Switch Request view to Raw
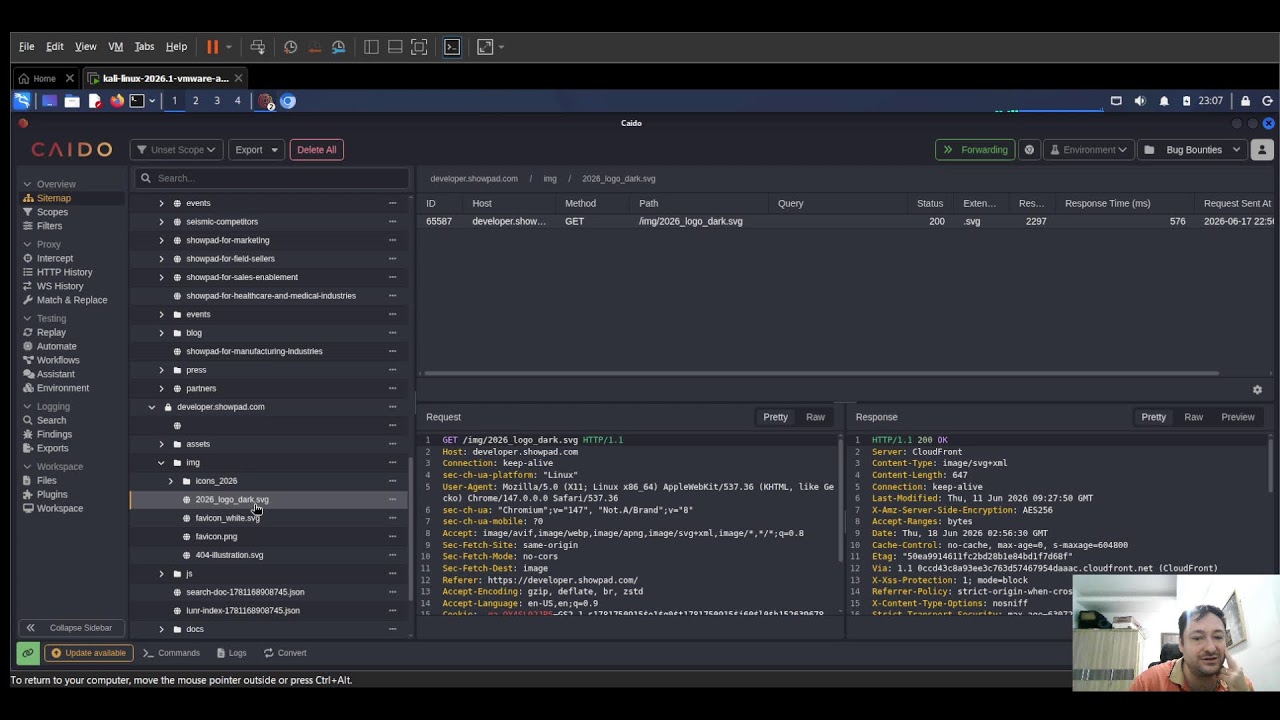Viewport: 1280px width, 720px height. click(x=816, y=417)
